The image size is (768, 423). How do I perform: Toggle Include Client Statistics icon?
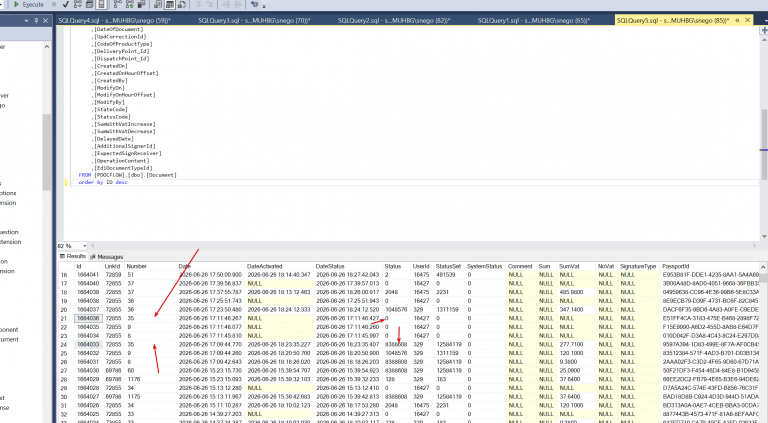[x=141, y=4]
